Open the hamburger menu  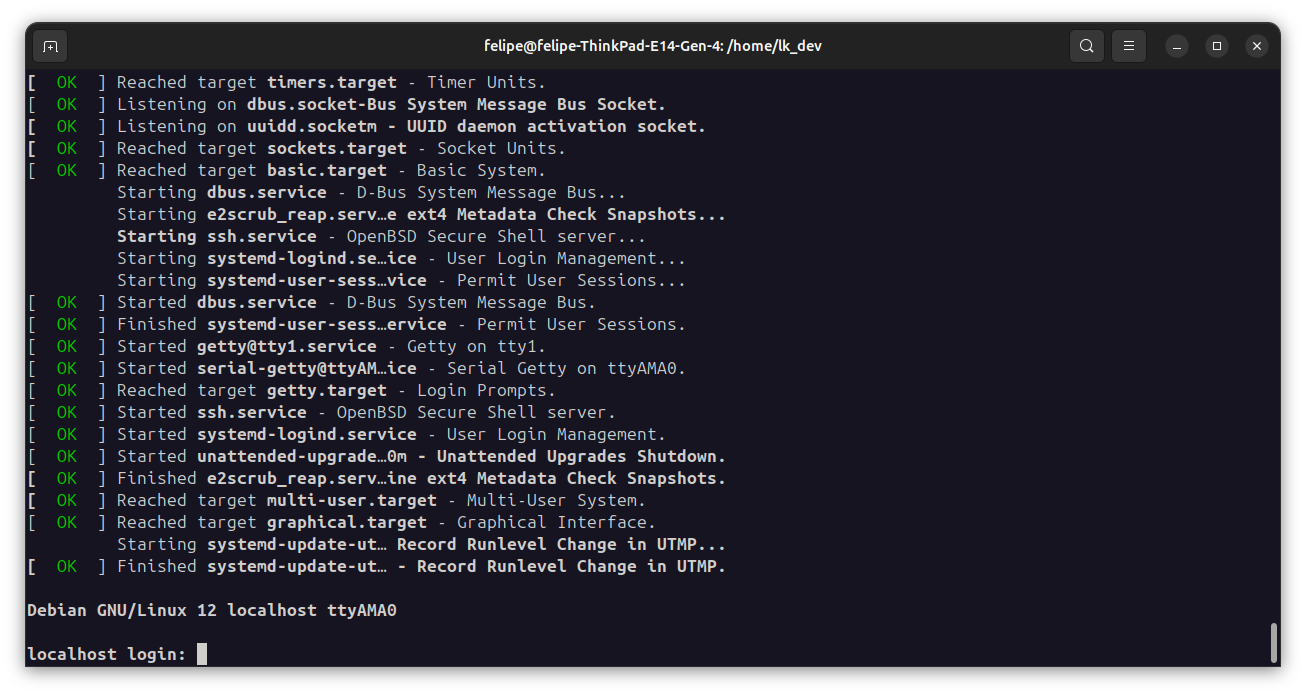coord(1128,46)
